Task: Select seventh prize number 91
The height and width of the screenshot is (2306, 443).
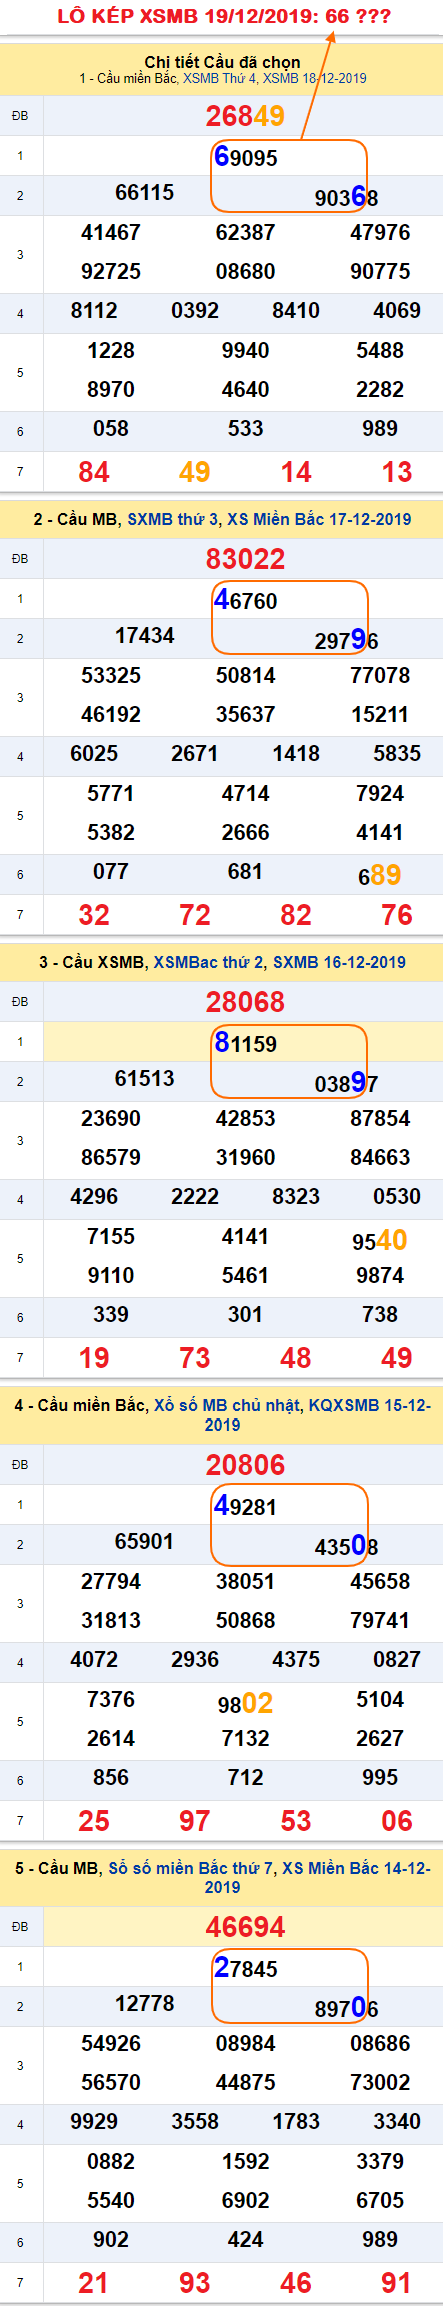Action: [397, 2283]
